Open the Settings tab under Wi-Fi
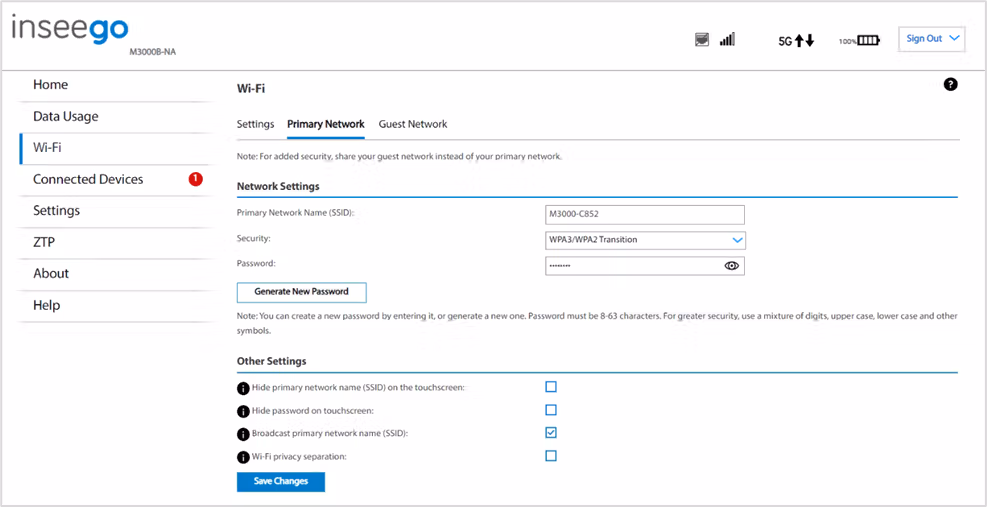The width and height of the screenshot is (987, 507). (x=256, y=124)
